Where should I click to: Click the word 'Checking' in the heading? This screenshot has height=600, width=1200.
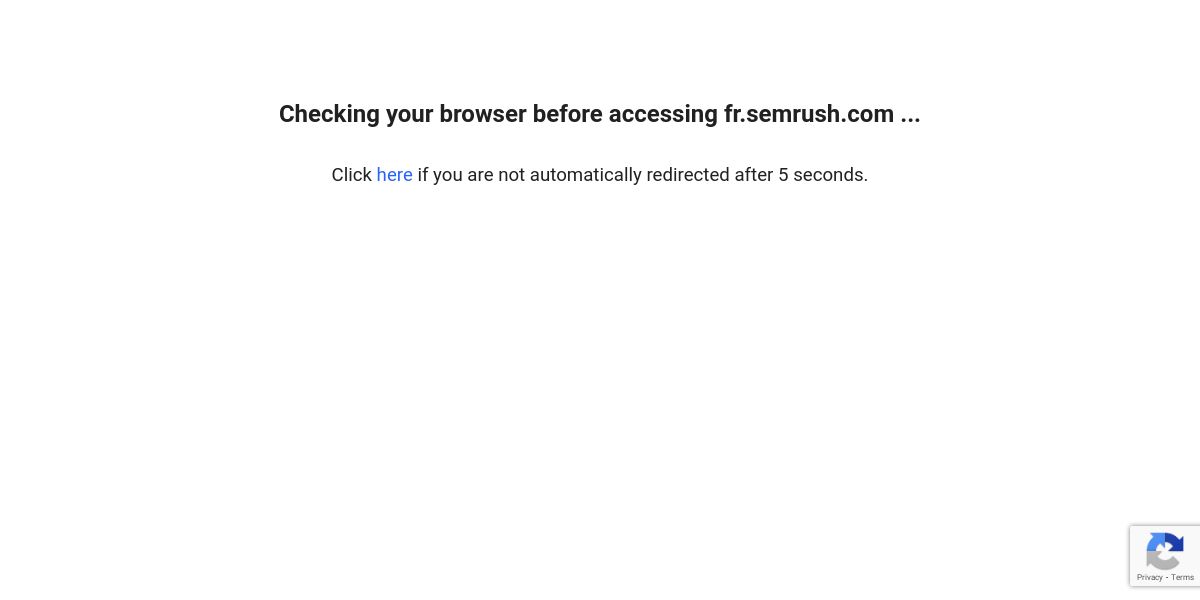pyautogui.click(x=330, y=114)
